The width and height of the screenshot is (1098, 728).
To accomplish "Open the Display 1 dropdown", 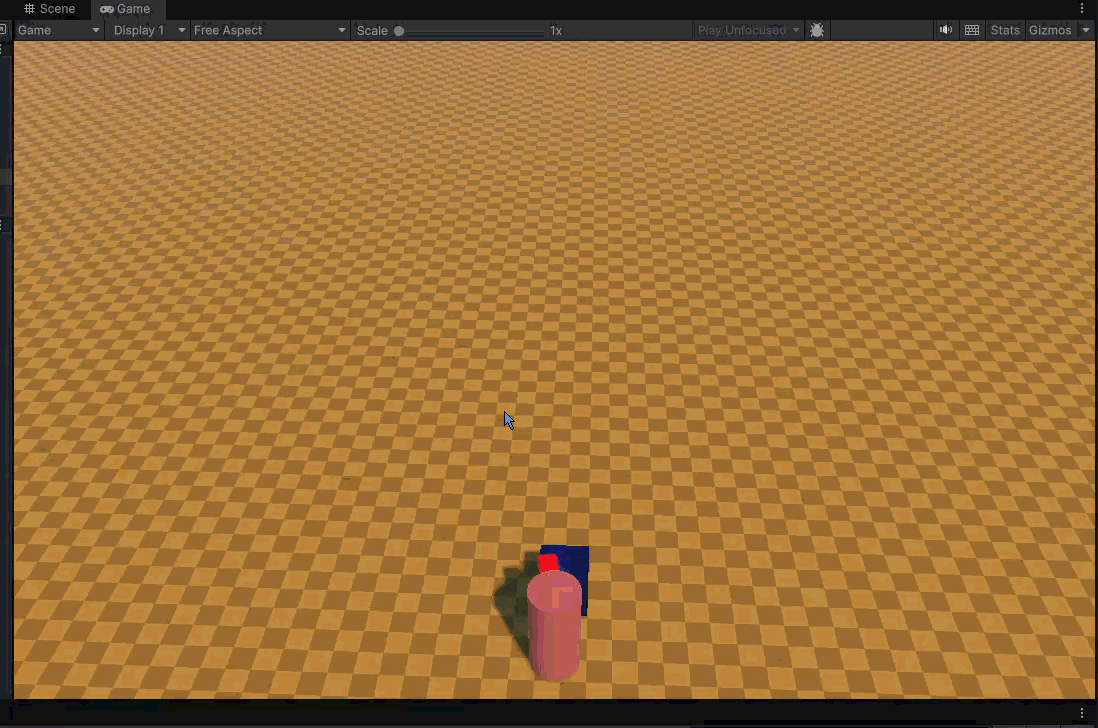I will [148, 30].
